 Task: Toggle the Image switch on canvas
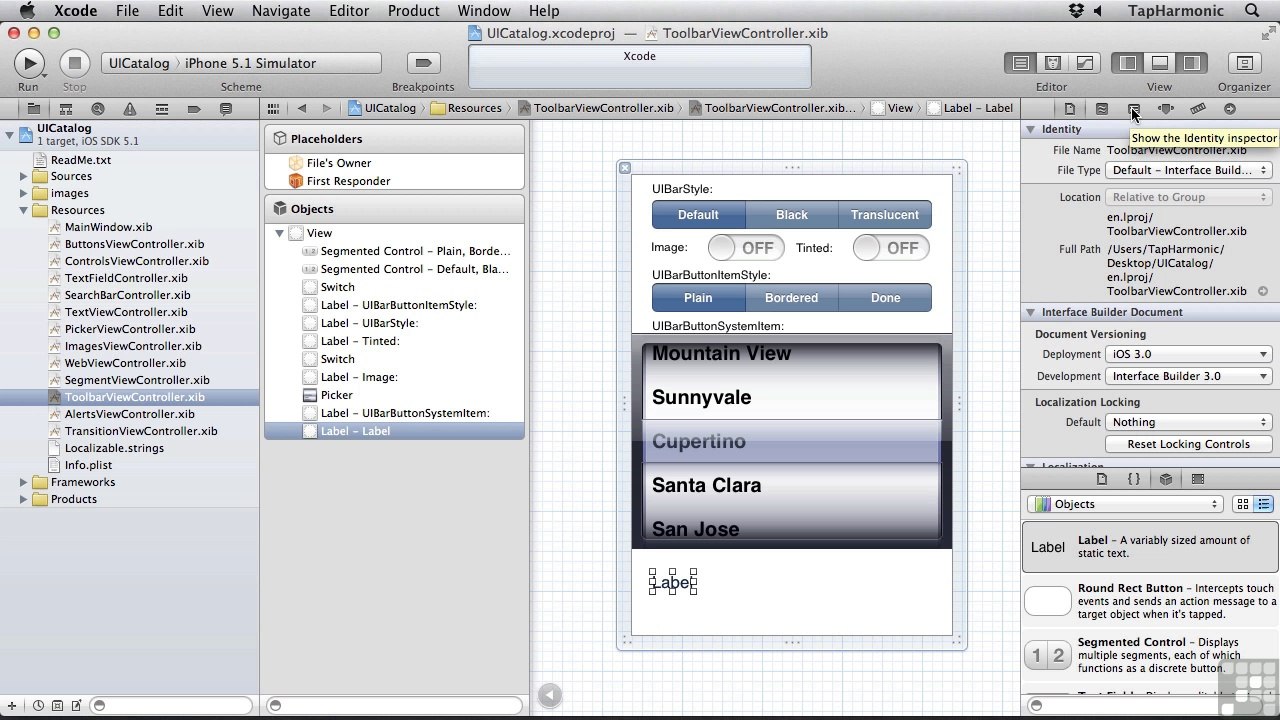(746, 248)
